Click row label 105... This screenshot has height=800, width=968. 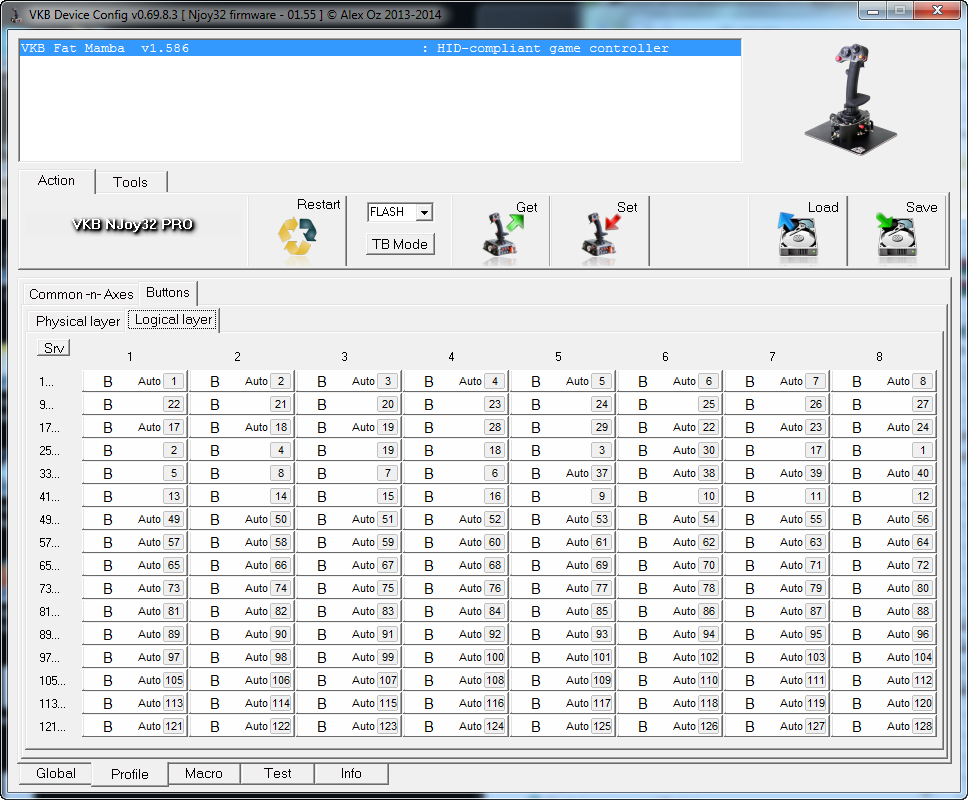52,681
